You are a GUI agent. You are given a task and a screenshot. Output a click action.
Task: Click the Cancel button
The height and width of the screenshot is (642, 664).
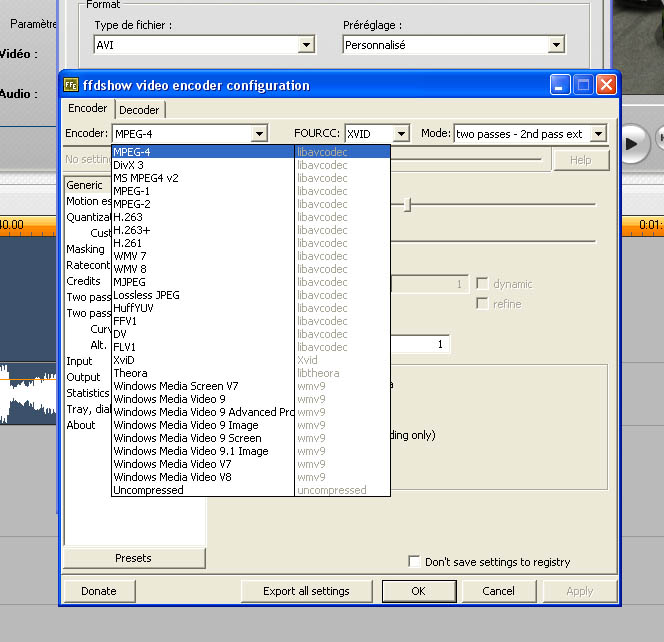pyautogui.click(x=499, y=591)
